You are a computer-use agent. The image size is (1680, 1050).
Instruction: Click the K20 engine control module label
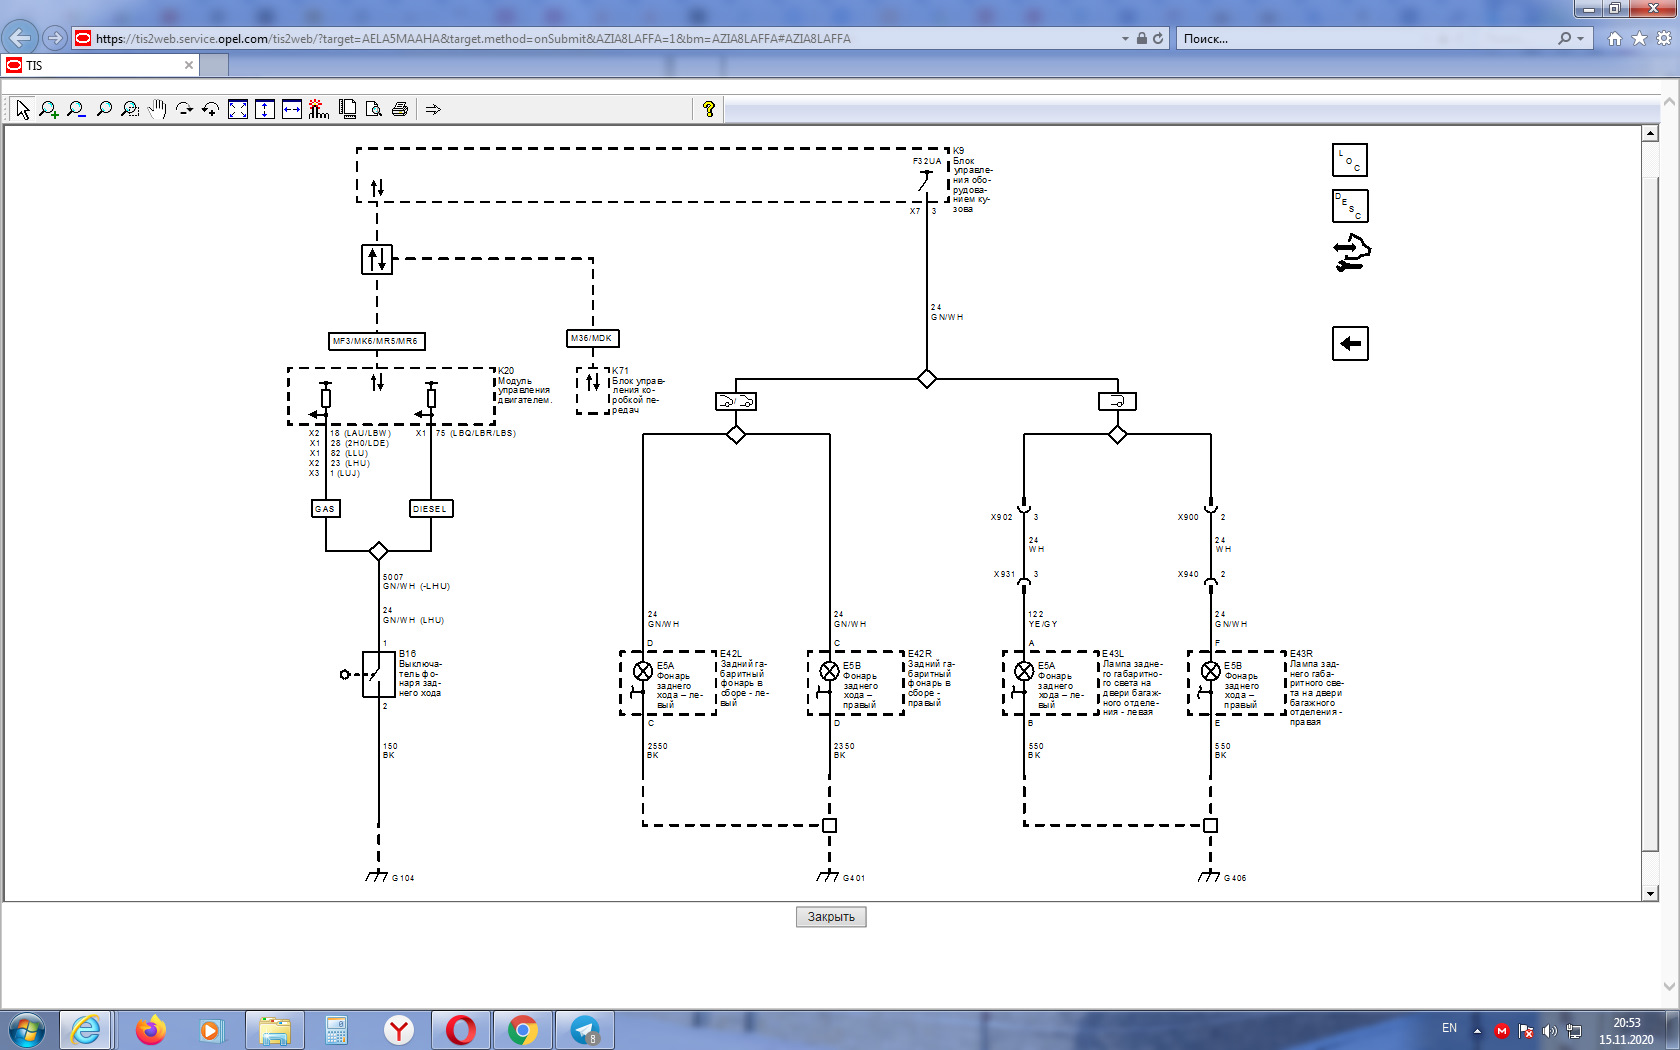pyautogui.click(x=524, y=386)
